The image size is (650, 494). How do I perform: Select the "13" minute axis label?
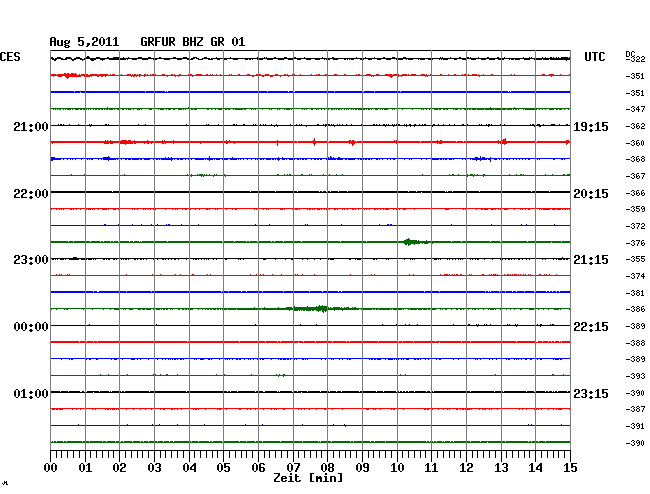pos(501,468)
